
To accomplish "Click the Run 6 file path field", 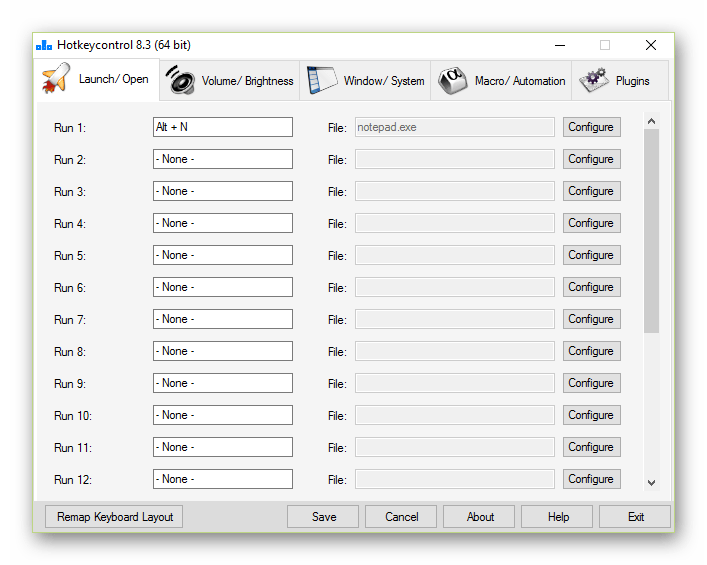I will [454, 287].
